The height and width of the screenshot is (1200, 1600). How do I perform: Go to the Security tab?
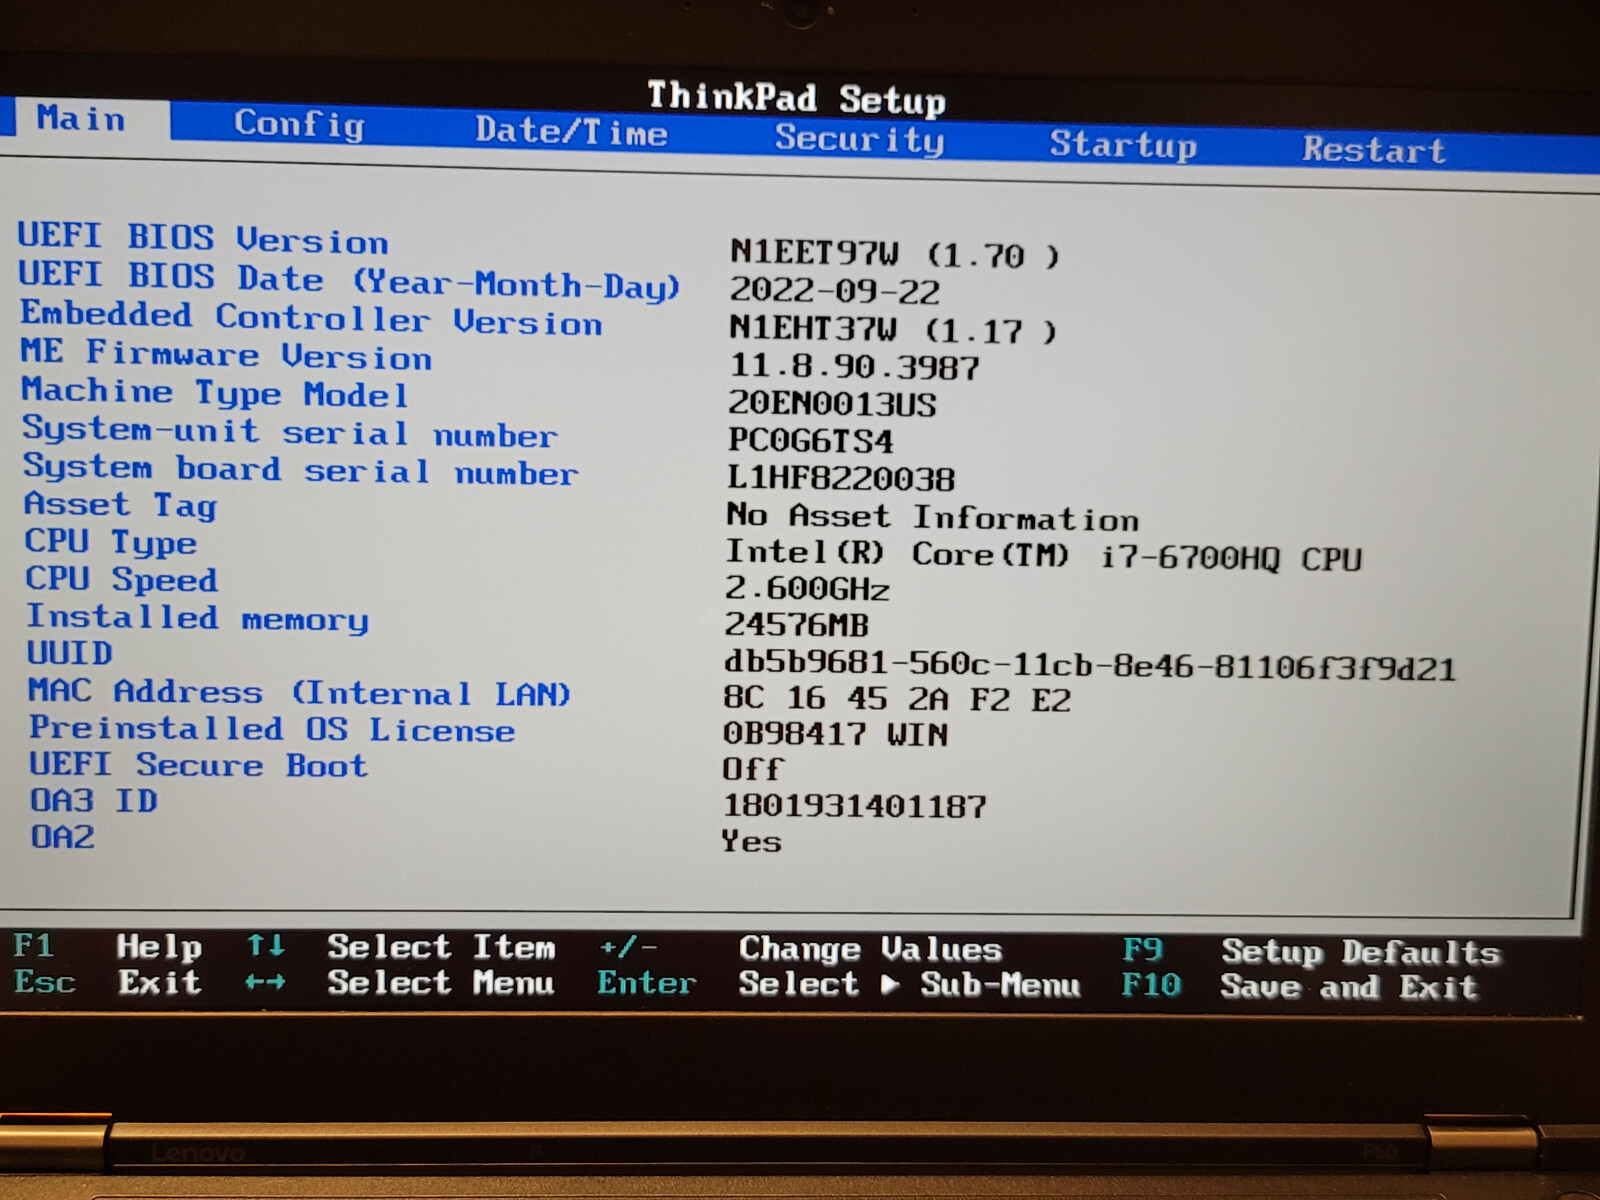point(859,138)
